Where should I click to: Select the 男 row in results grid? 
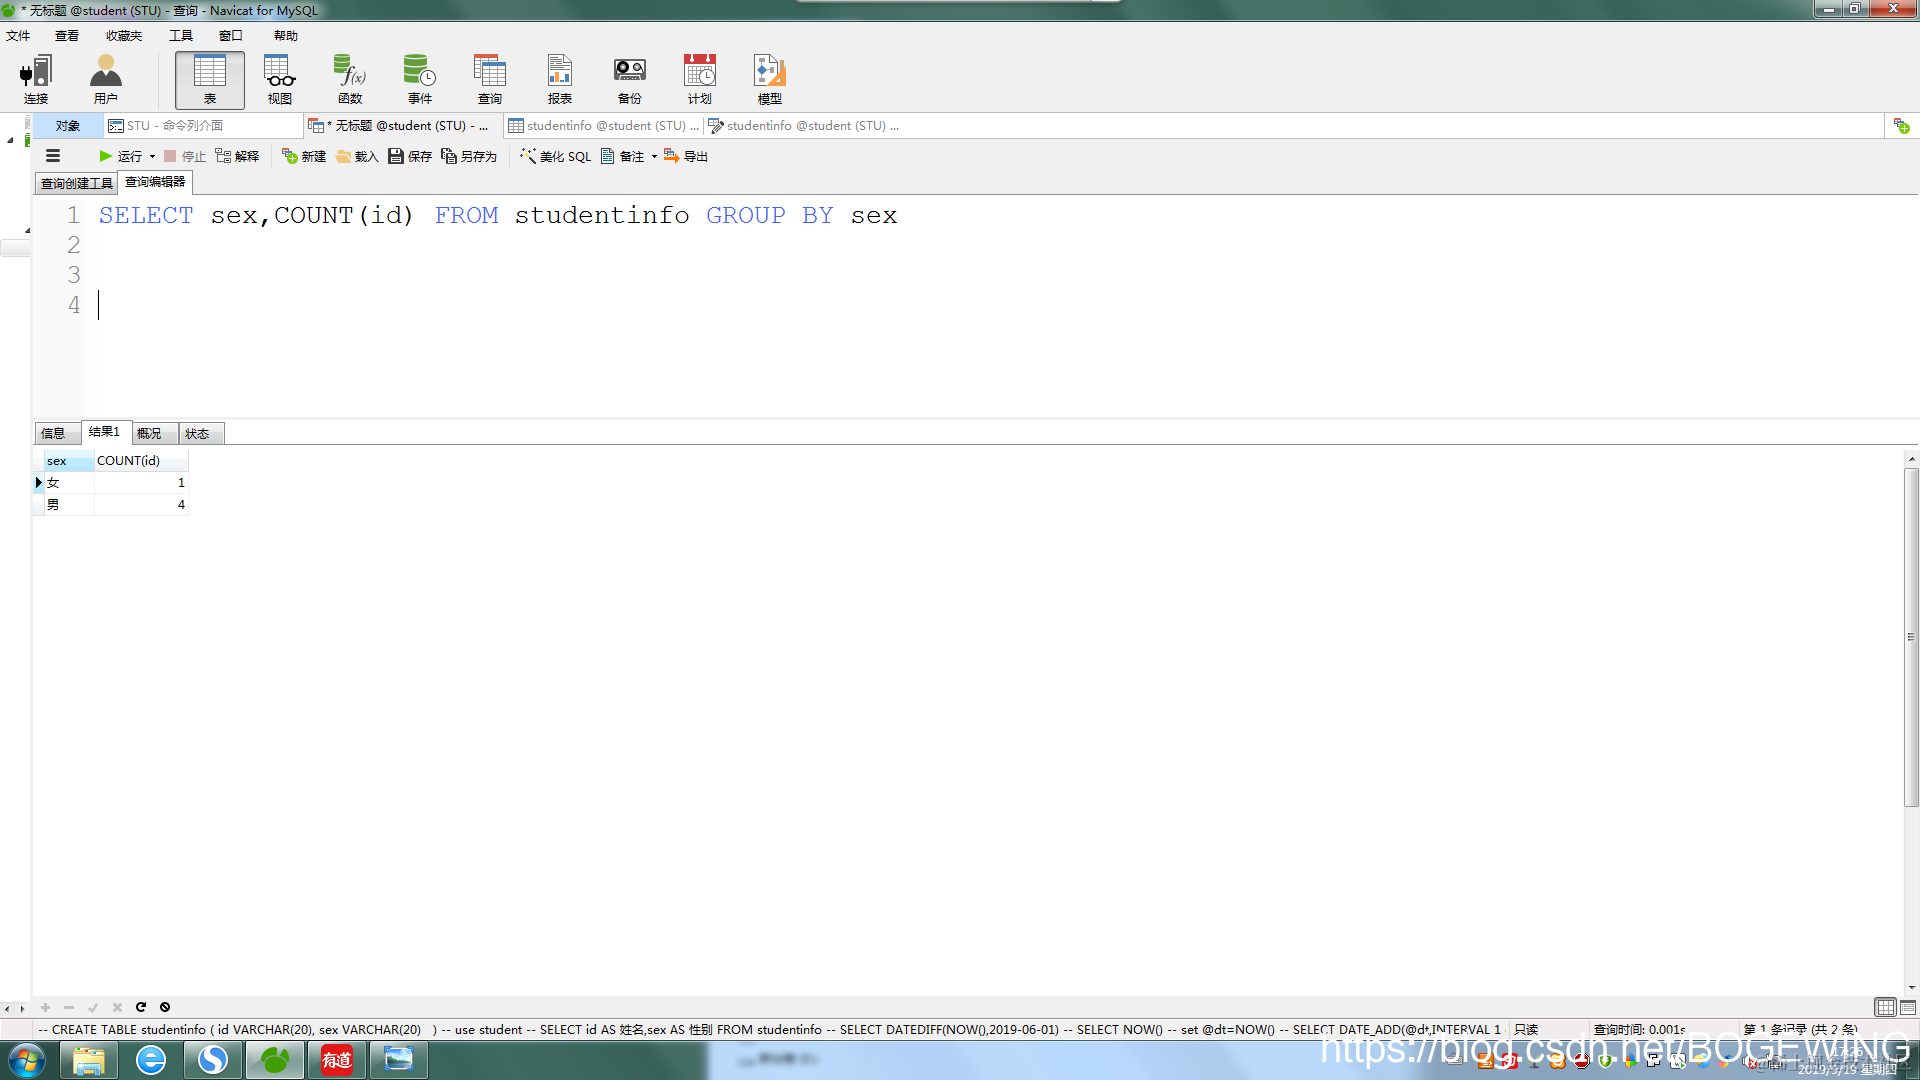pyautogui.click(x=53, y=505)
